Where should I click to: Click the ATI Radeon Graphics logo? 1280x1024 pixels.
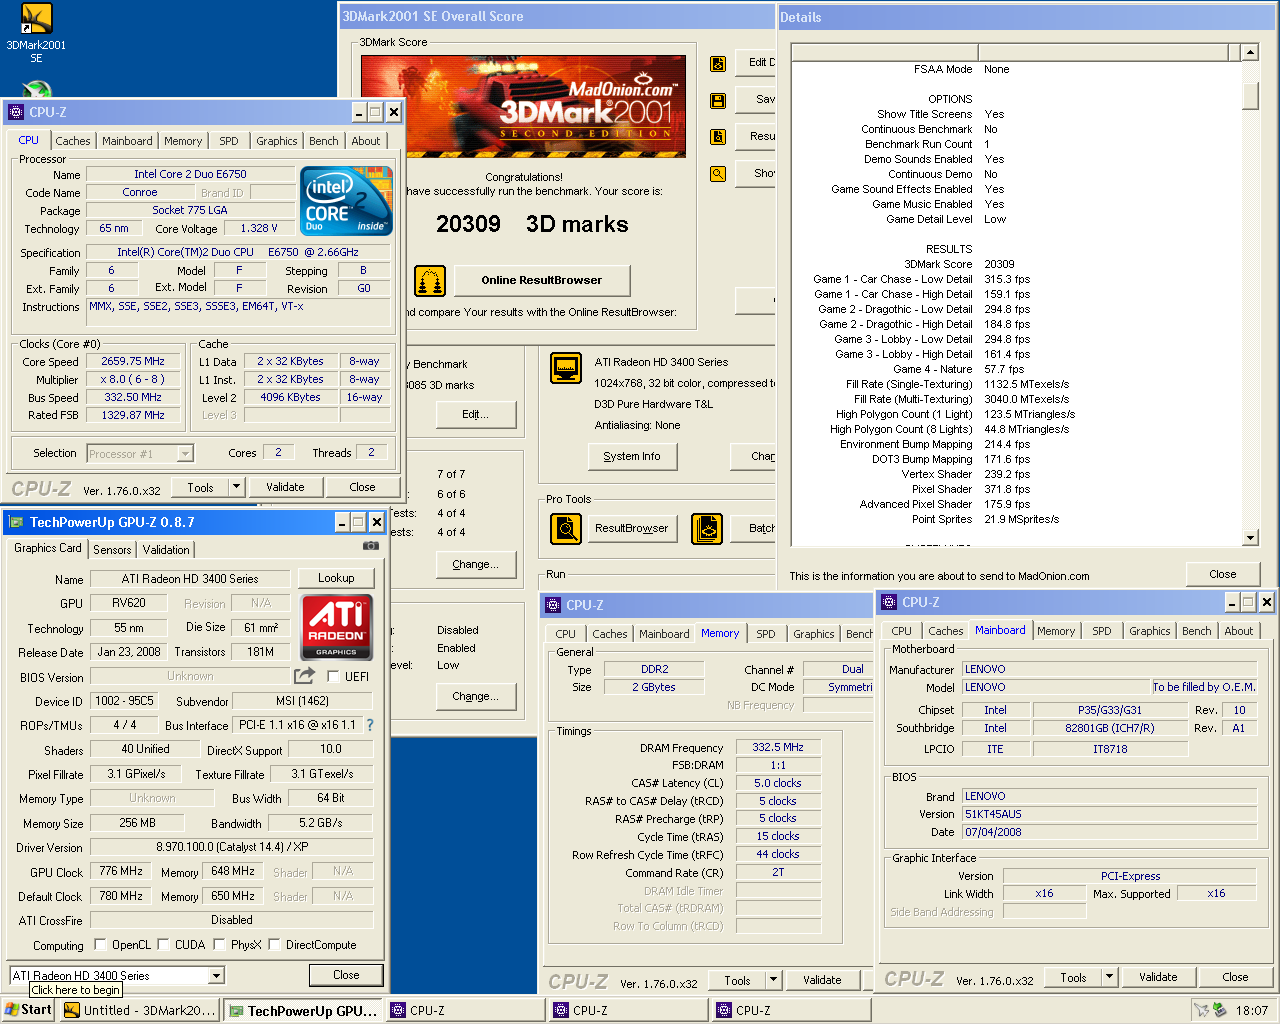tap(337, 628)
